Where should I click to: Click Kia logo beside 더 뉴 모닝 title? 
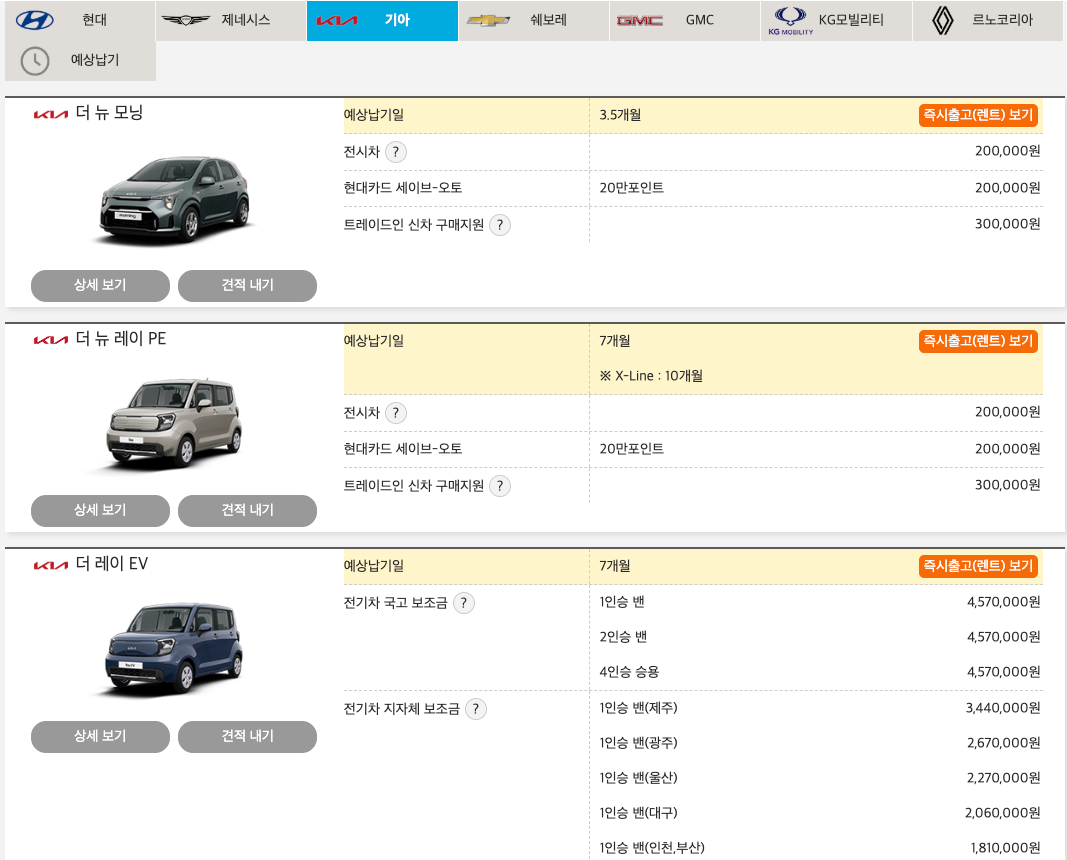tap(51, 114)
